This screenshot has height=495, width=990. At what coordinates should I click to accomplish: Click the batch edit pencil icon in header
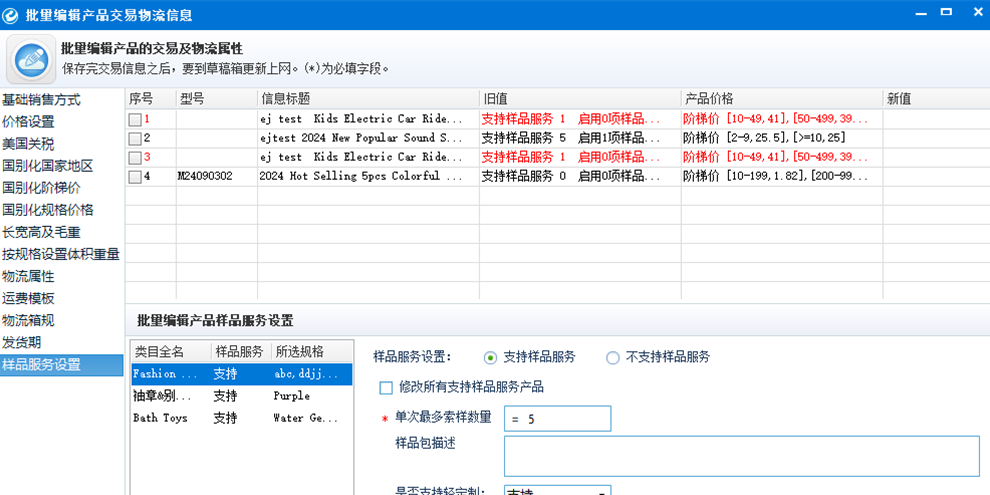click(x=31, y=59)
